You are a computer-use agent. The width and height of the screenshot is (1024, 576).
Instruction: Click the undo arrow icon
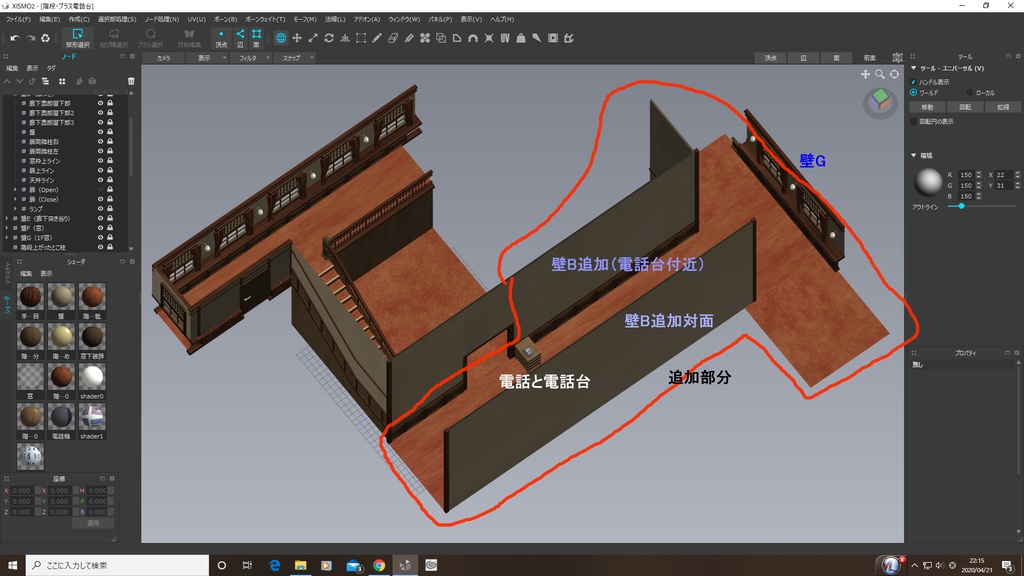coord(14,38)
